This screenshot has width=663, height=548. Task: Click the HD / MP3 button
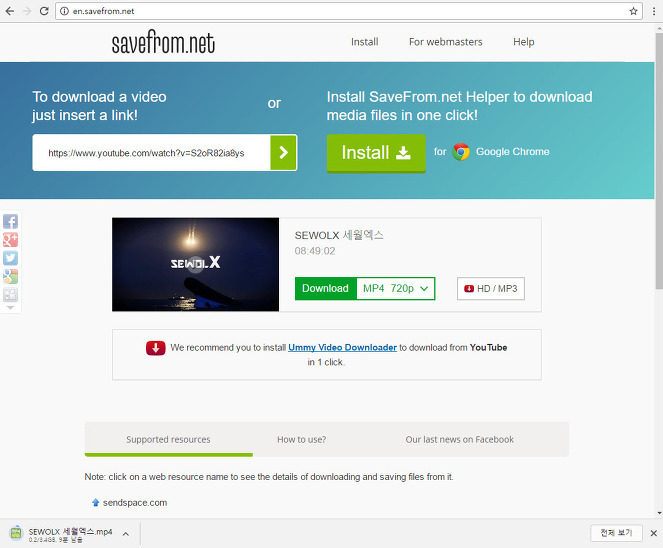tap(491, 288)
